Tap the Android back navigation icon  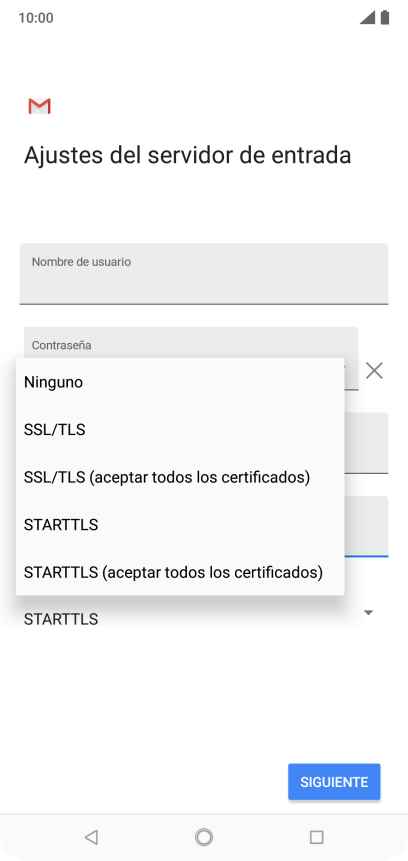(91, 837)
